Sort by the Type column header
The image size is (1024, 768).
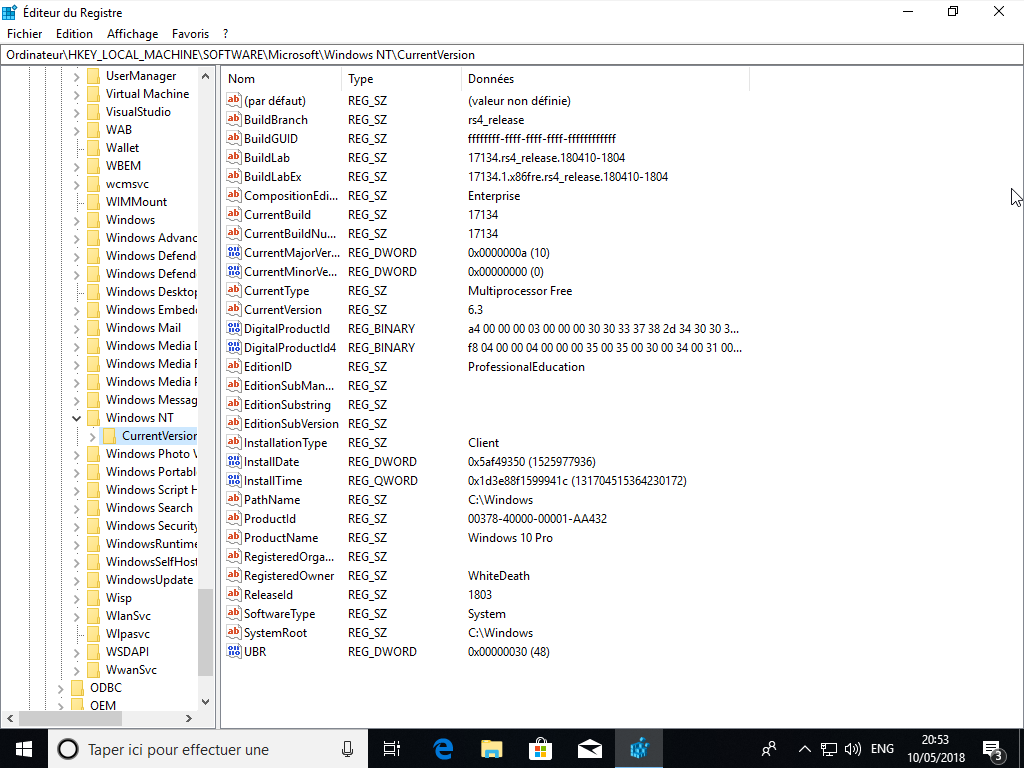401,78
